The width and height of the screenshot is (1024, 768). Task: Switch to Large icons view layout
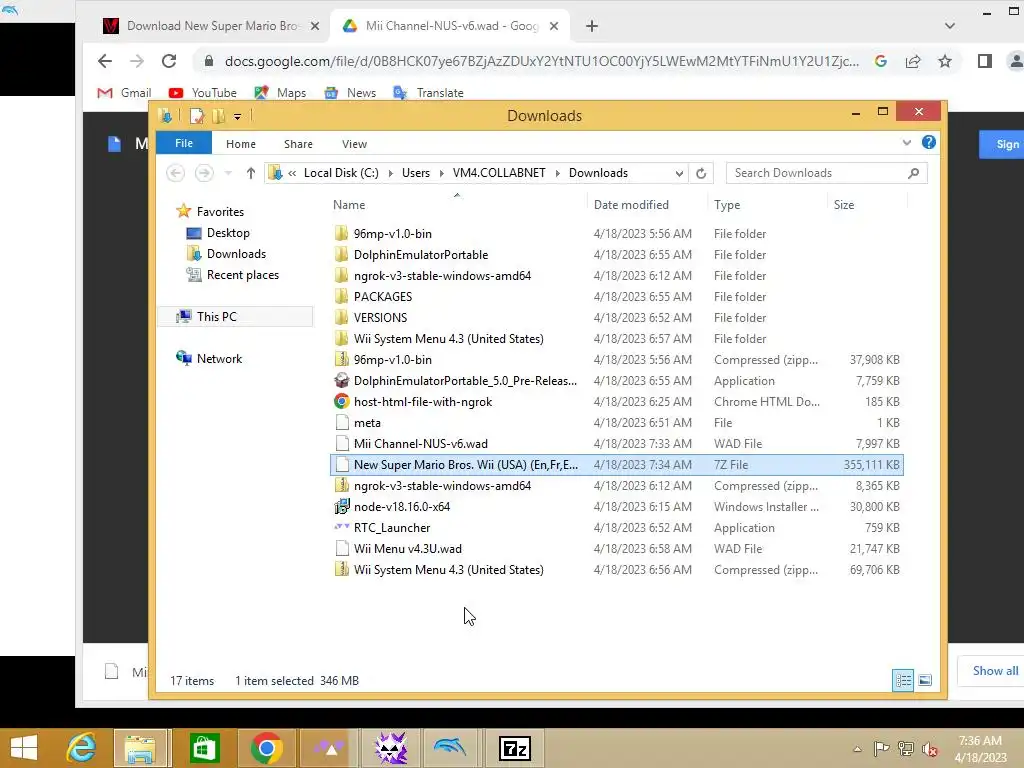coord(925,680)
